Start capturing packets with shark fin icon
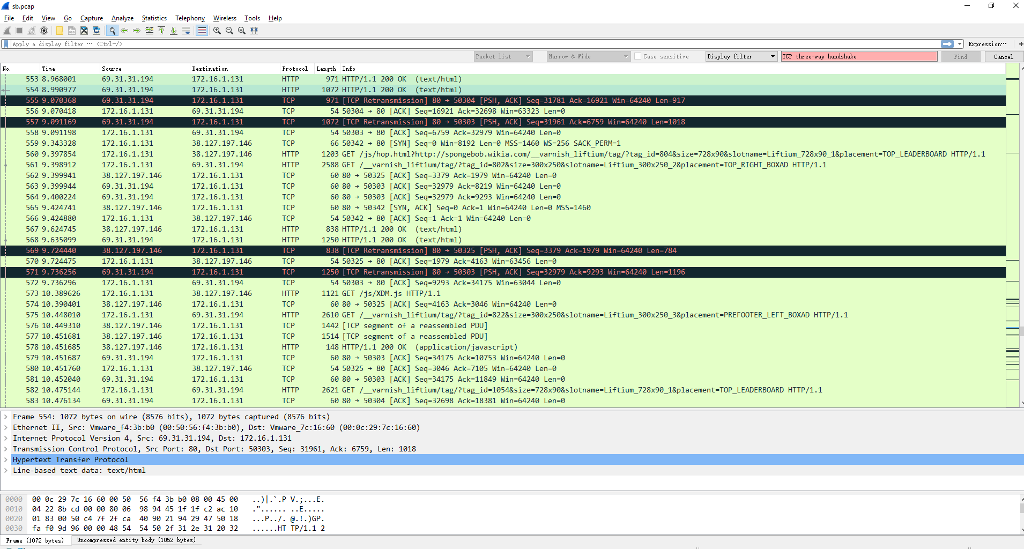1024x549 pixels. point(7,31)
